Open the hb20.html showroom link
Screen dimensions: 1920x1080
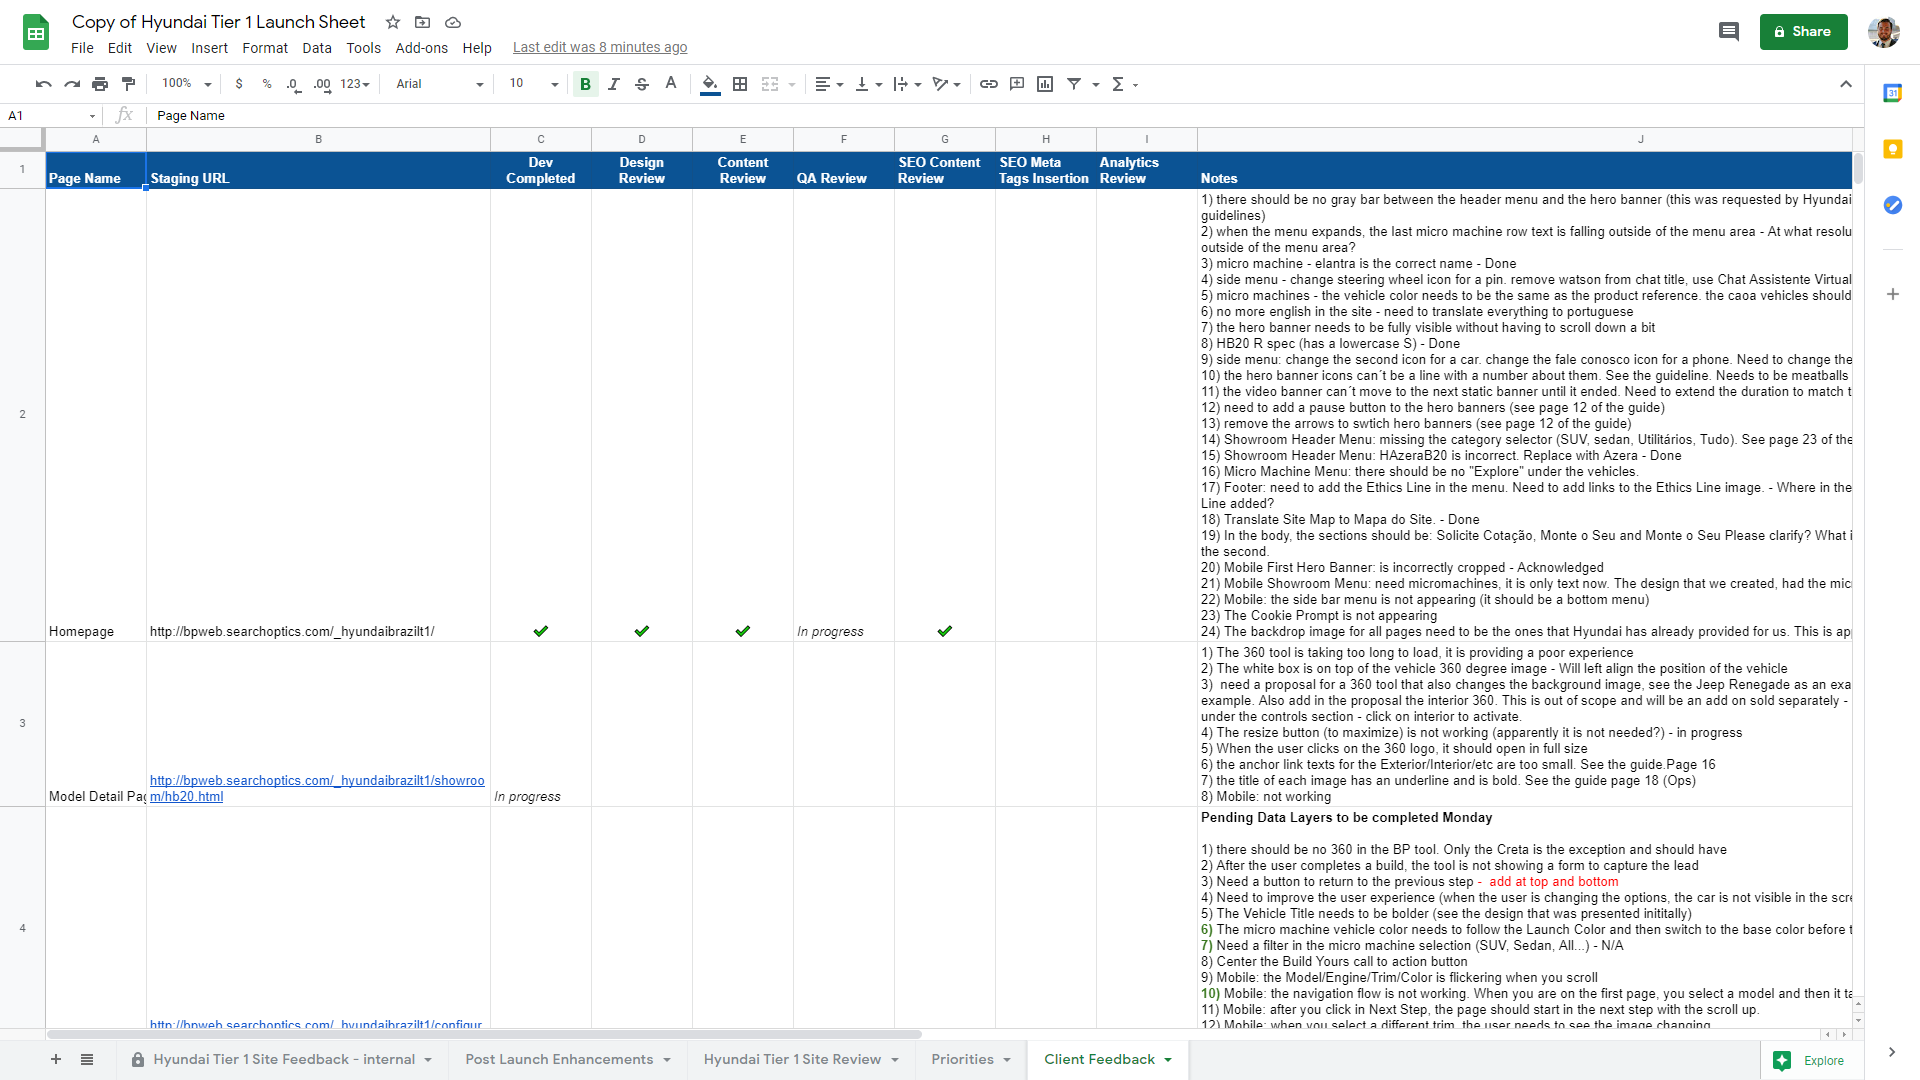(x=317, y=788)
